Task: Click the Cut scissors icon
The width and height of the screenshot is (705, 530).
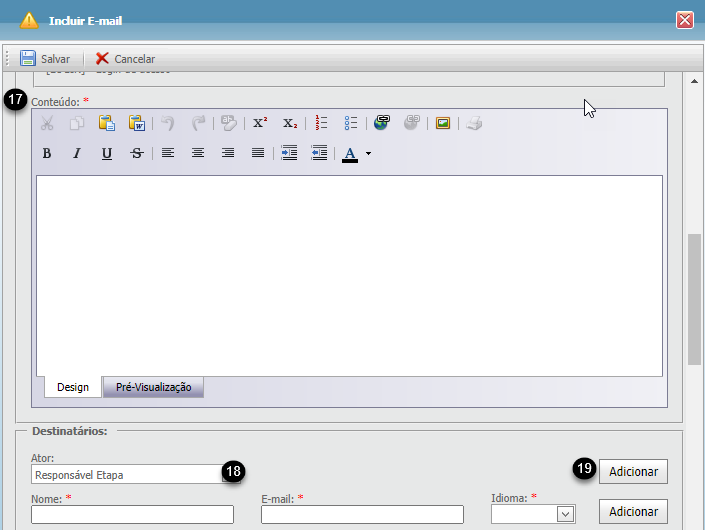Action: (47, 123)
